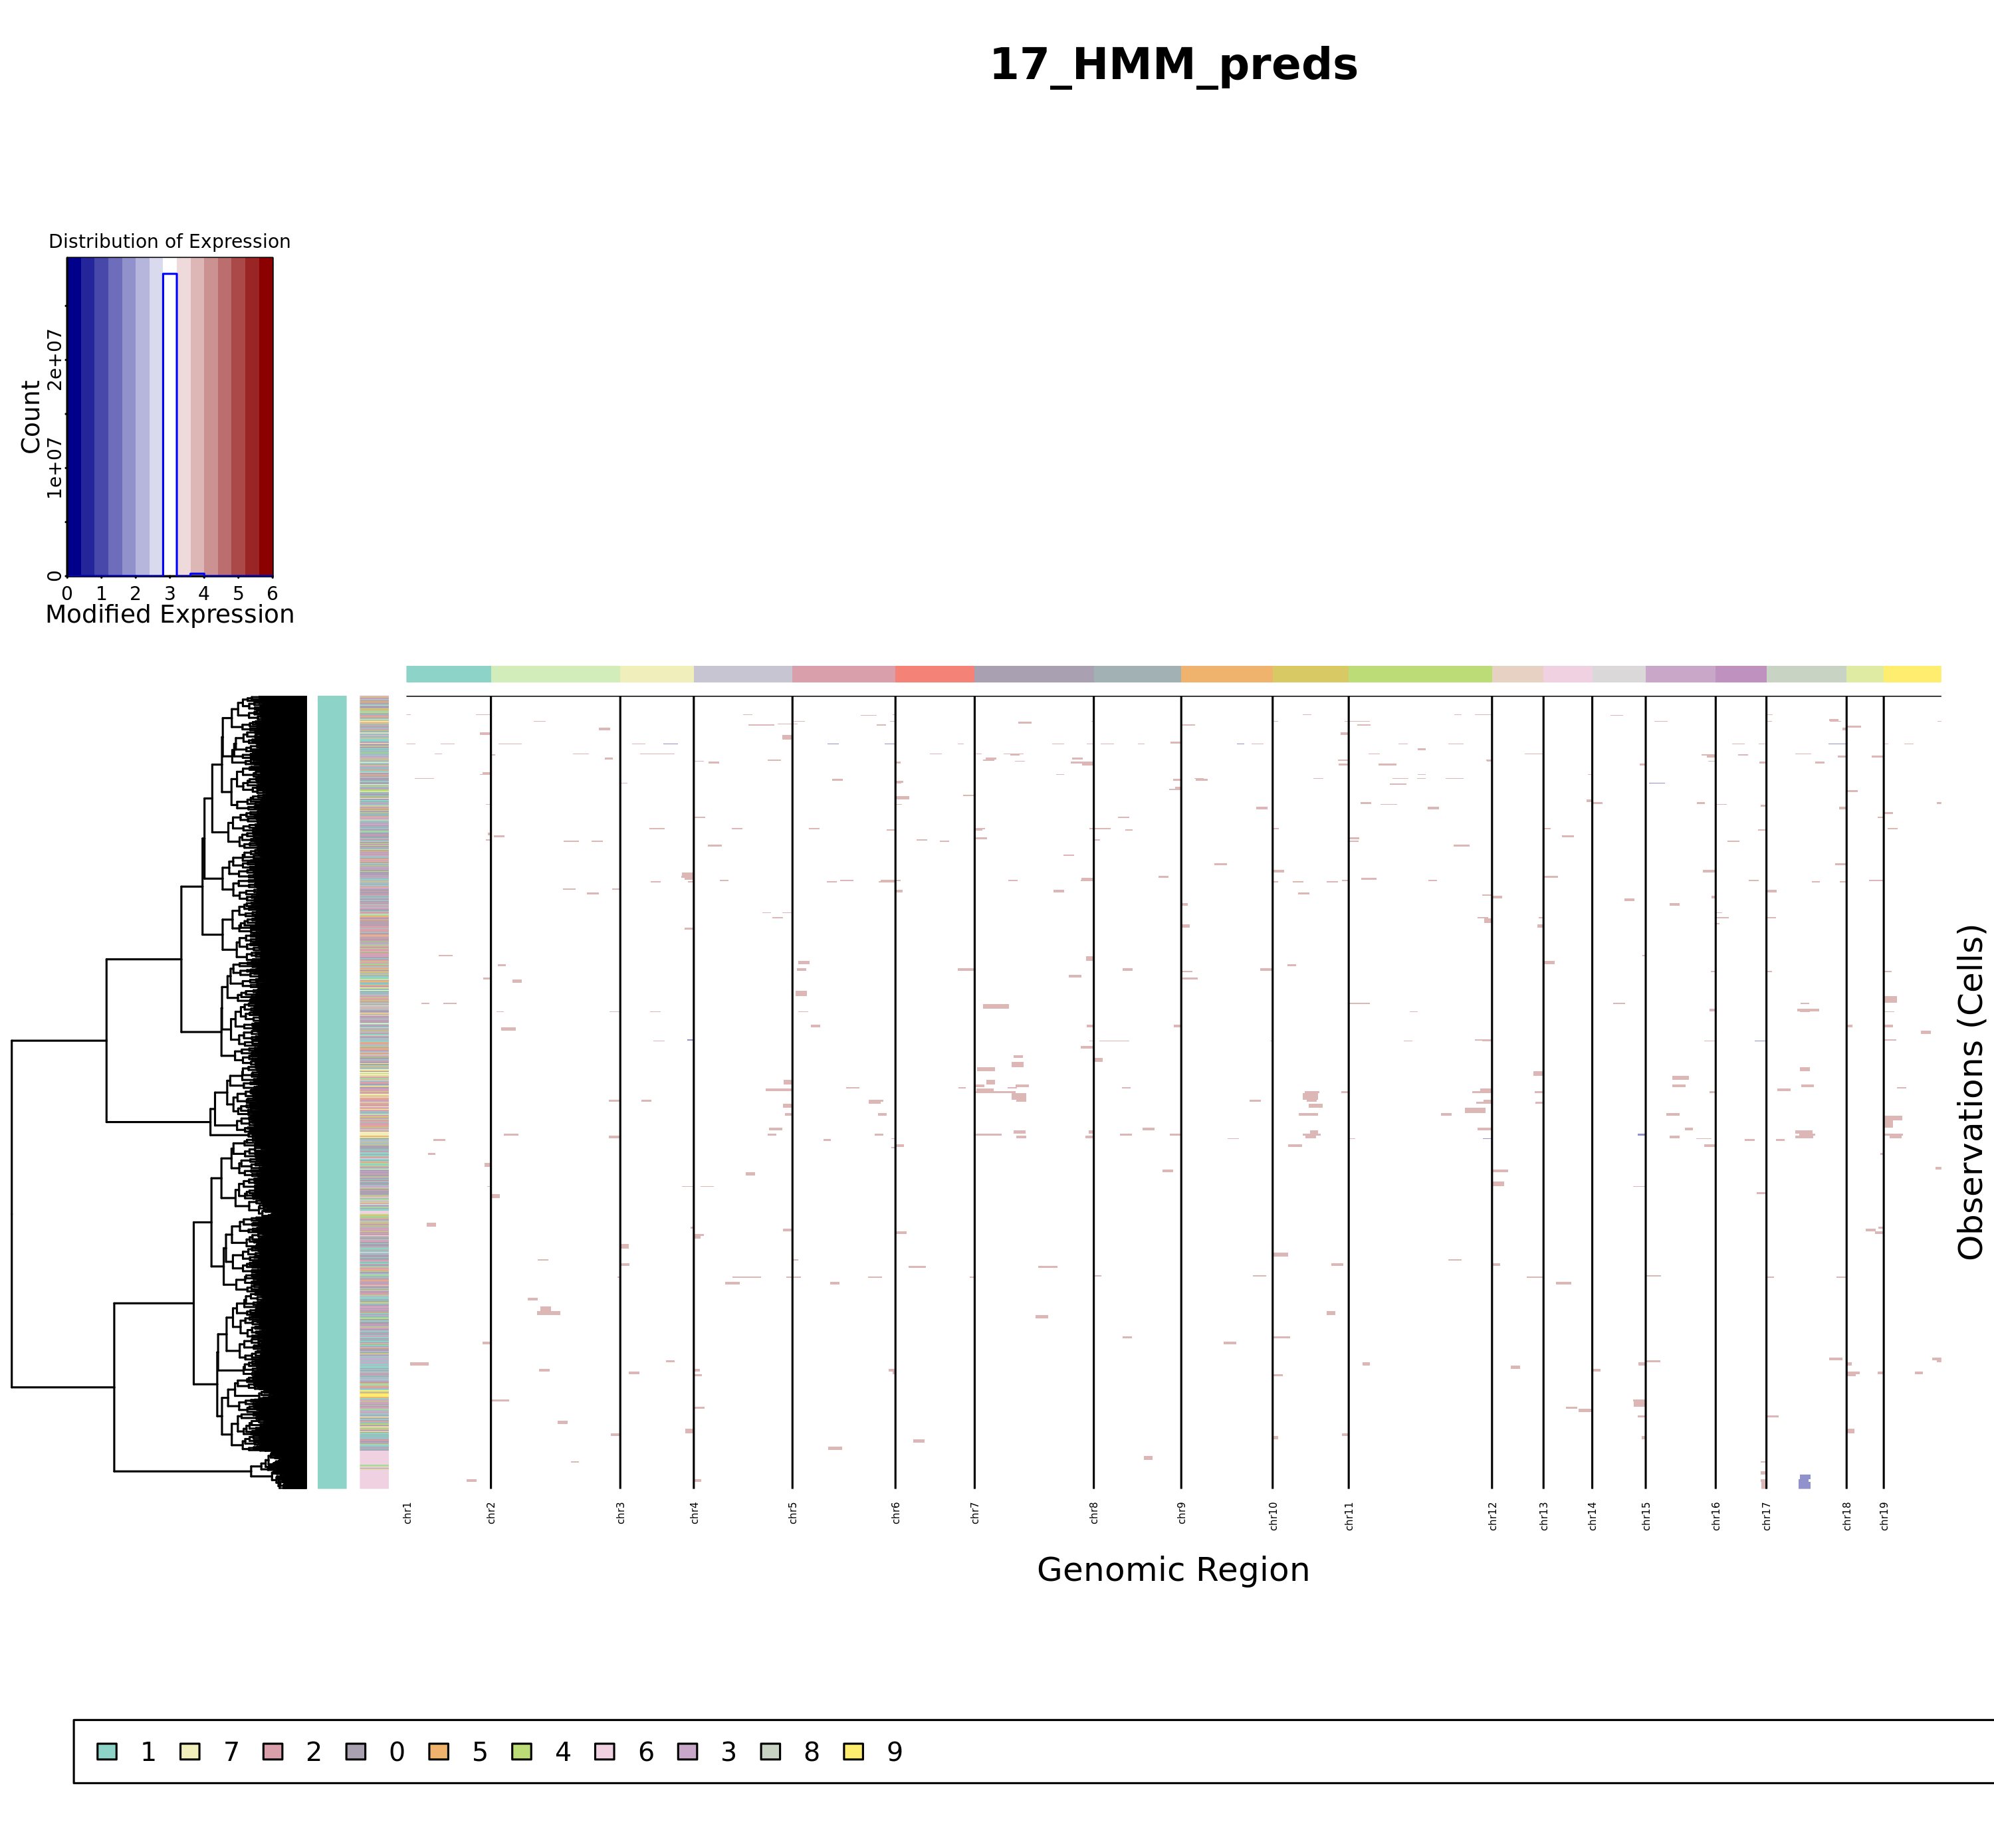Click the legend swatch labeled 5

point(439,1751)
